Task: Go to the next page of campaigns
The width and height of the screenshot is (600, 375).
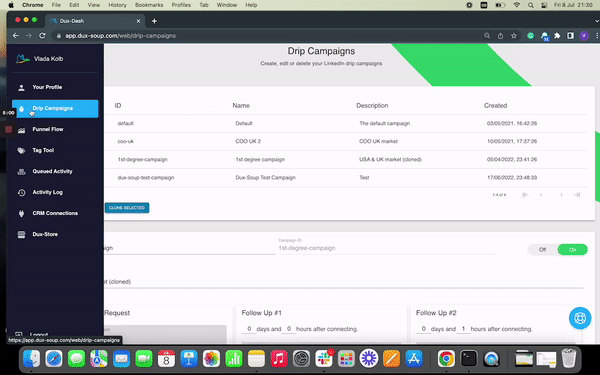Action: click(561, 195)
